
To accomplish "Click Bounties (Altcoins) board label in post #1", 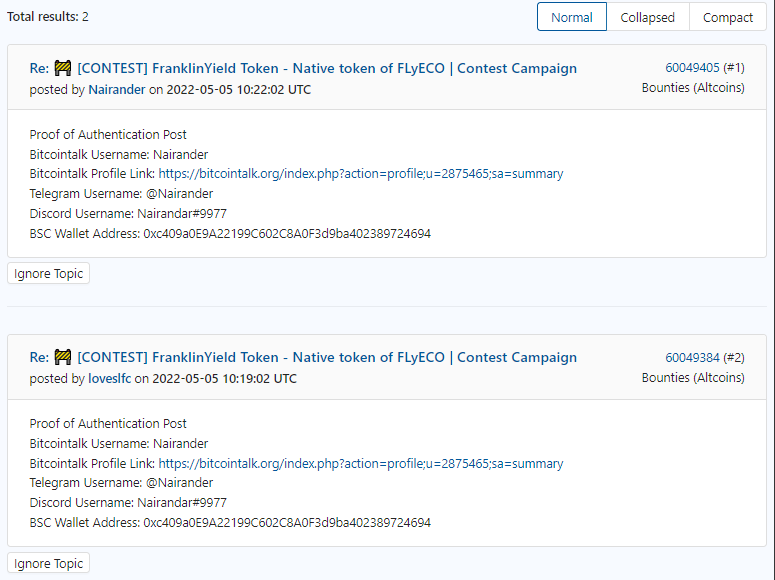I will click(693, 88).
